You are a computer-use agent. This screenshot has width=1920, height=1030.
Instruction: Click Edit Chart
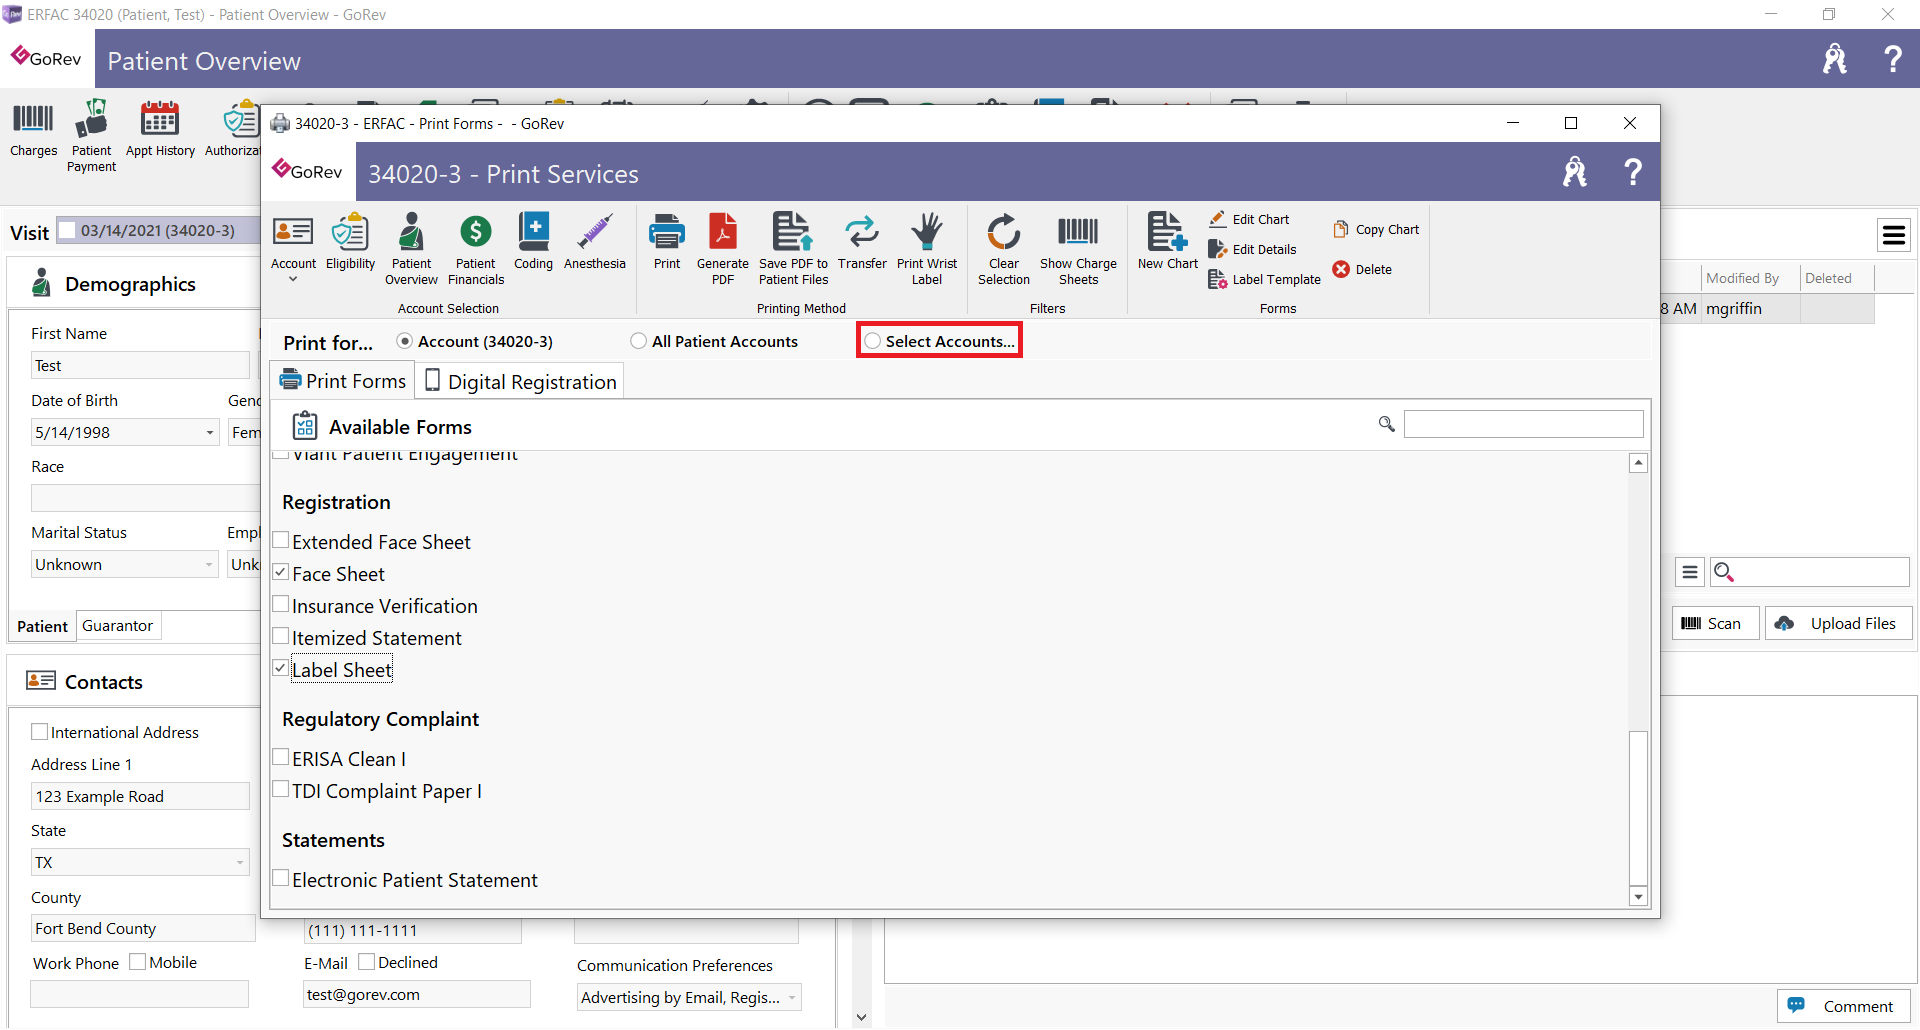(x=1250, y=219)
